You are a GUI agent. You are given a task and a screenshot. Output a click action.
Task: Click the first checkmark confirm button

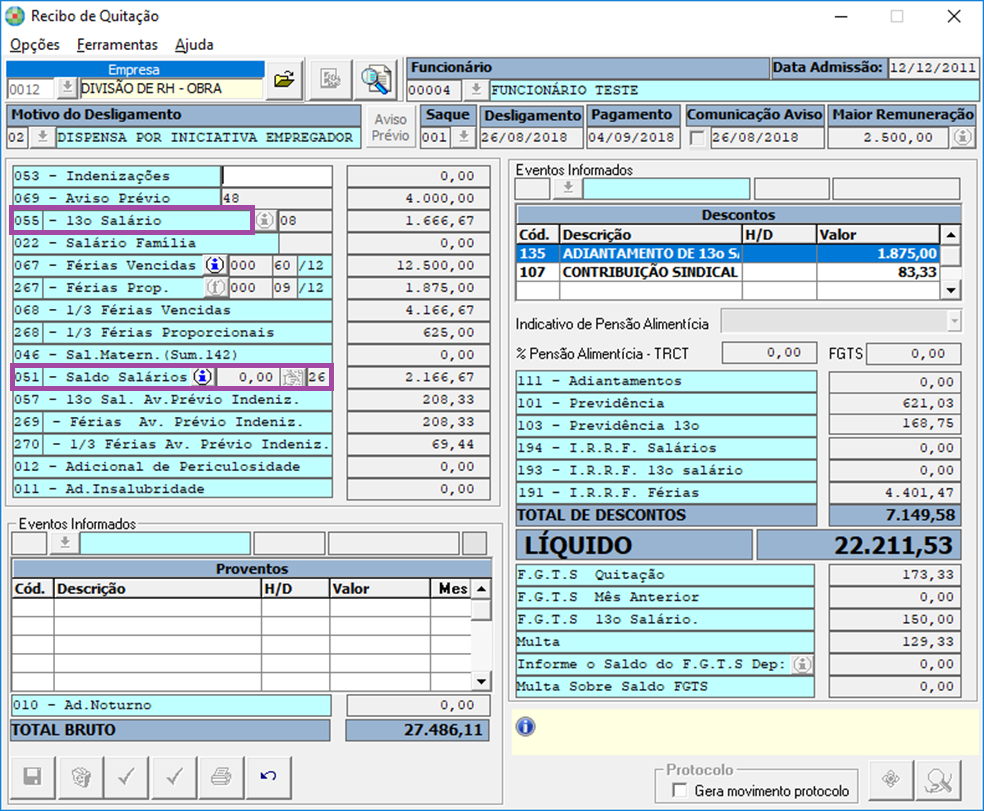(126, 777)
